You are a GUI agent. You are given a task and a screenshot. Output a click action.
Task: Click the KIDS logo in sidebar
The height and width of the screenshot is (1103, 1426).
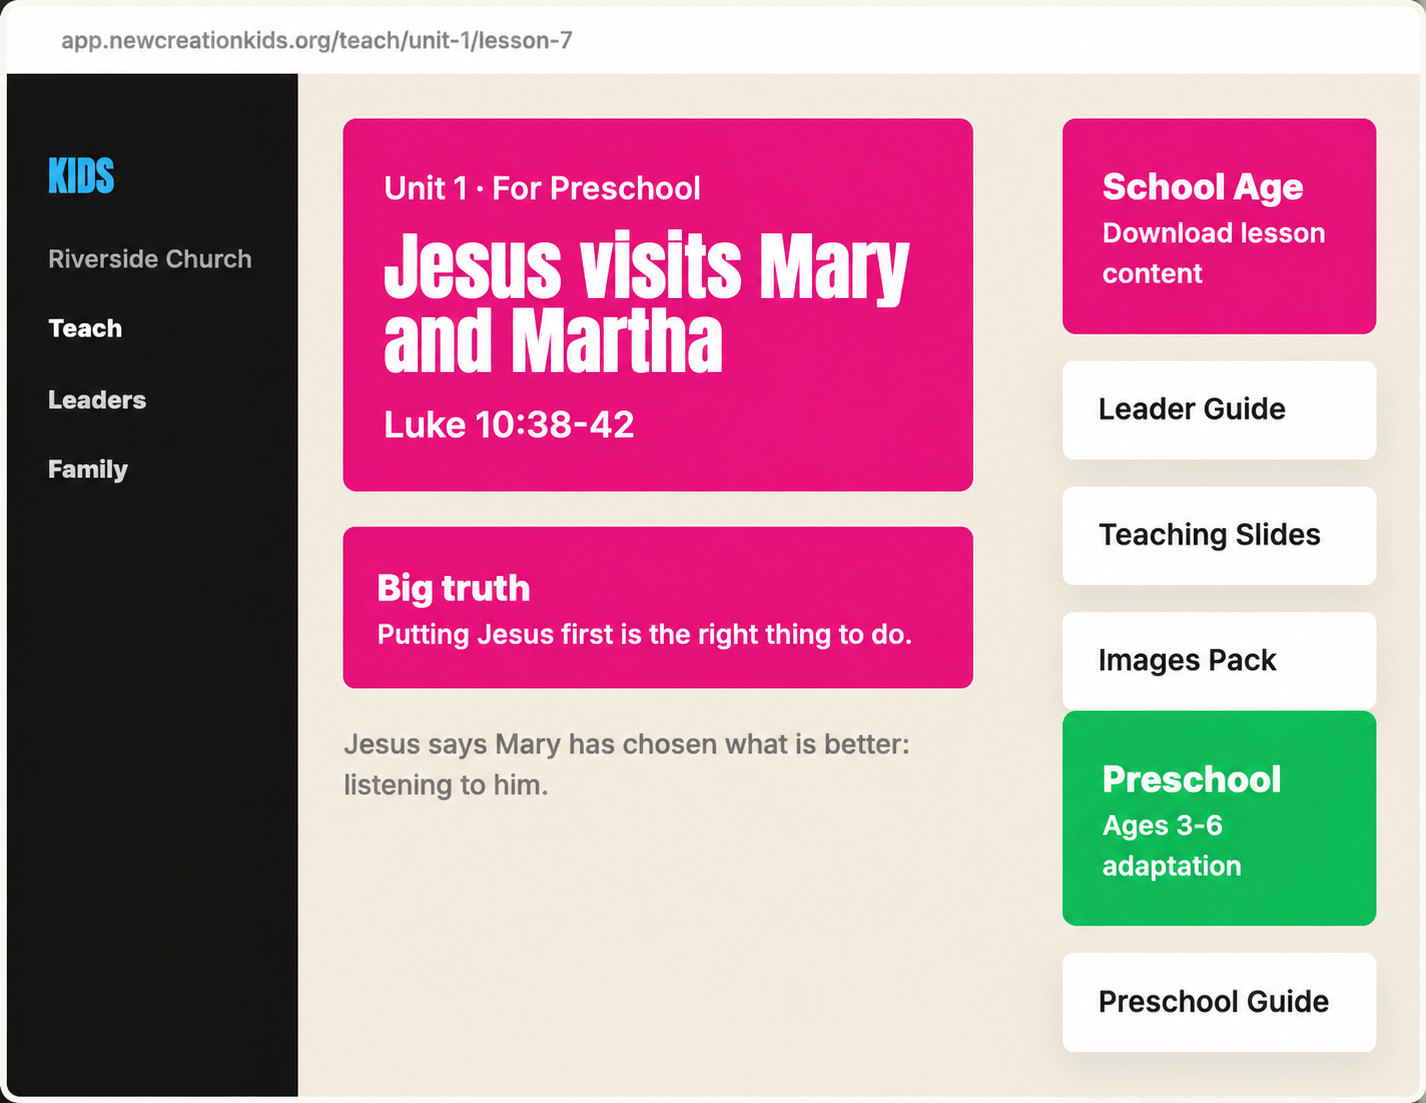[x=81, y=176]
